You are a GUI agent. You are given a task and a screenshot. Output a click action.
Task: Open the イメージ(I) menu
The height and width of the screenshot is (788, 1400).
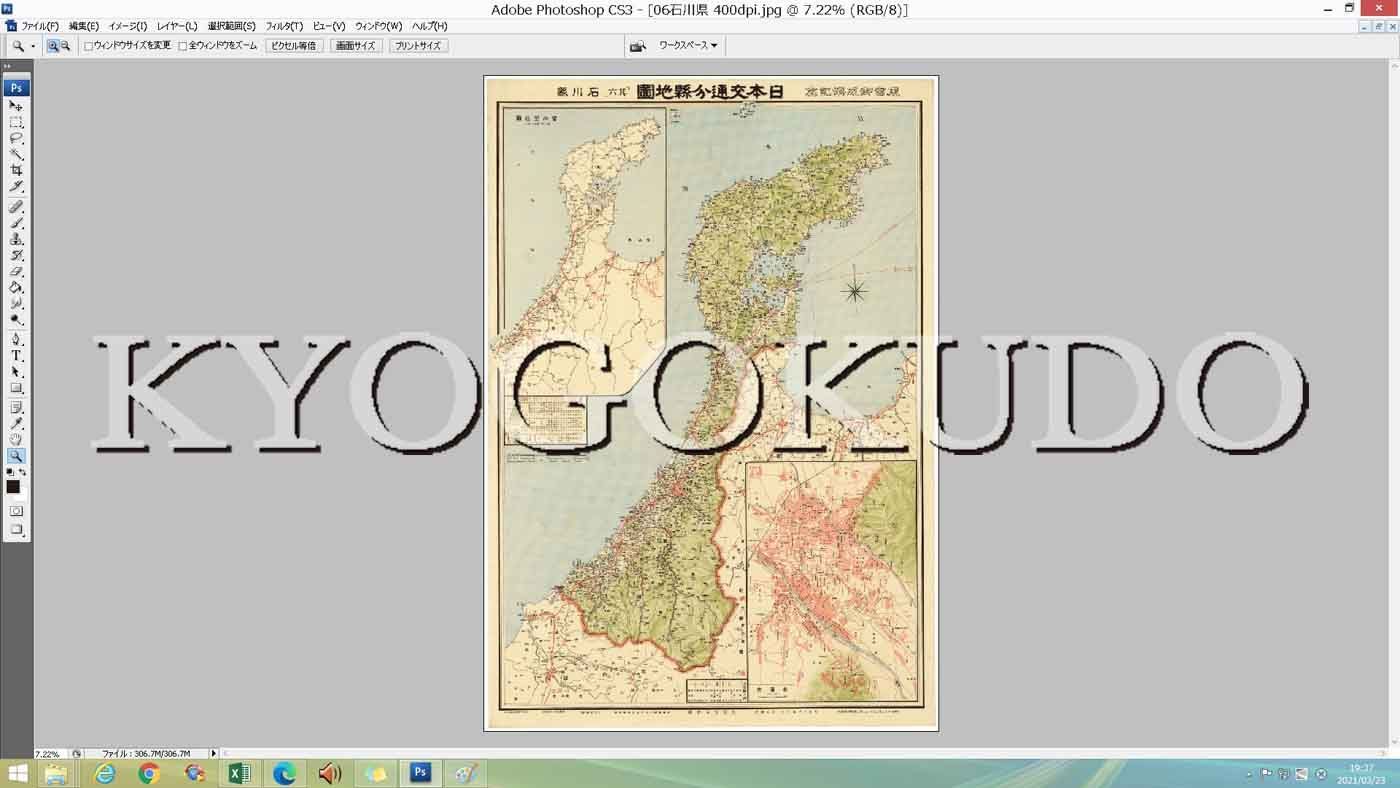(127, 26)
